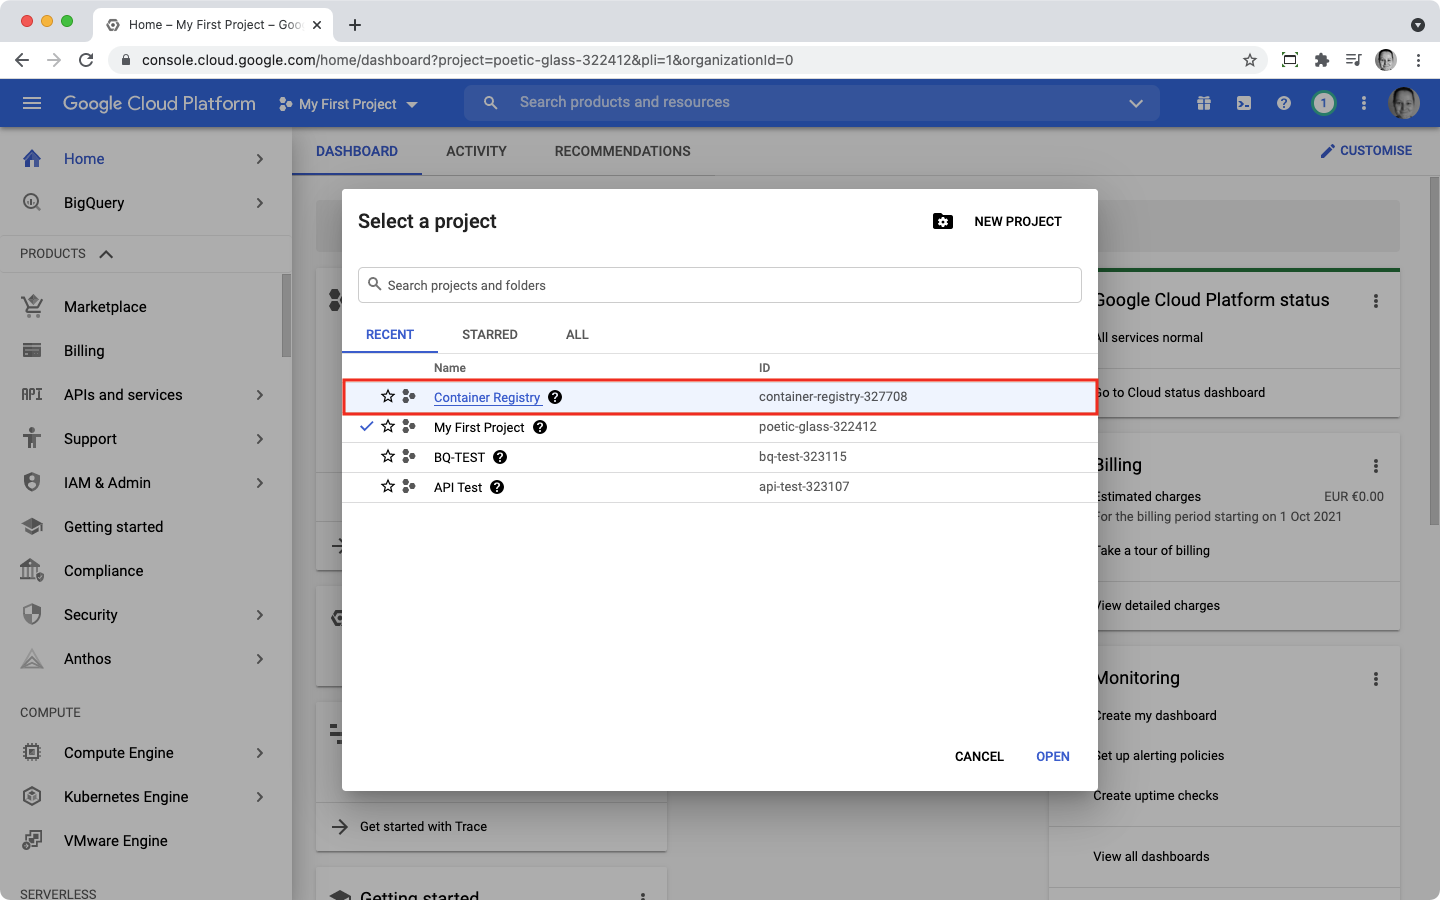Open the RECOMMENDATIONS tab
This screenshot has height=900, width=1440.
pyautogui.click(x=623, y=151)
